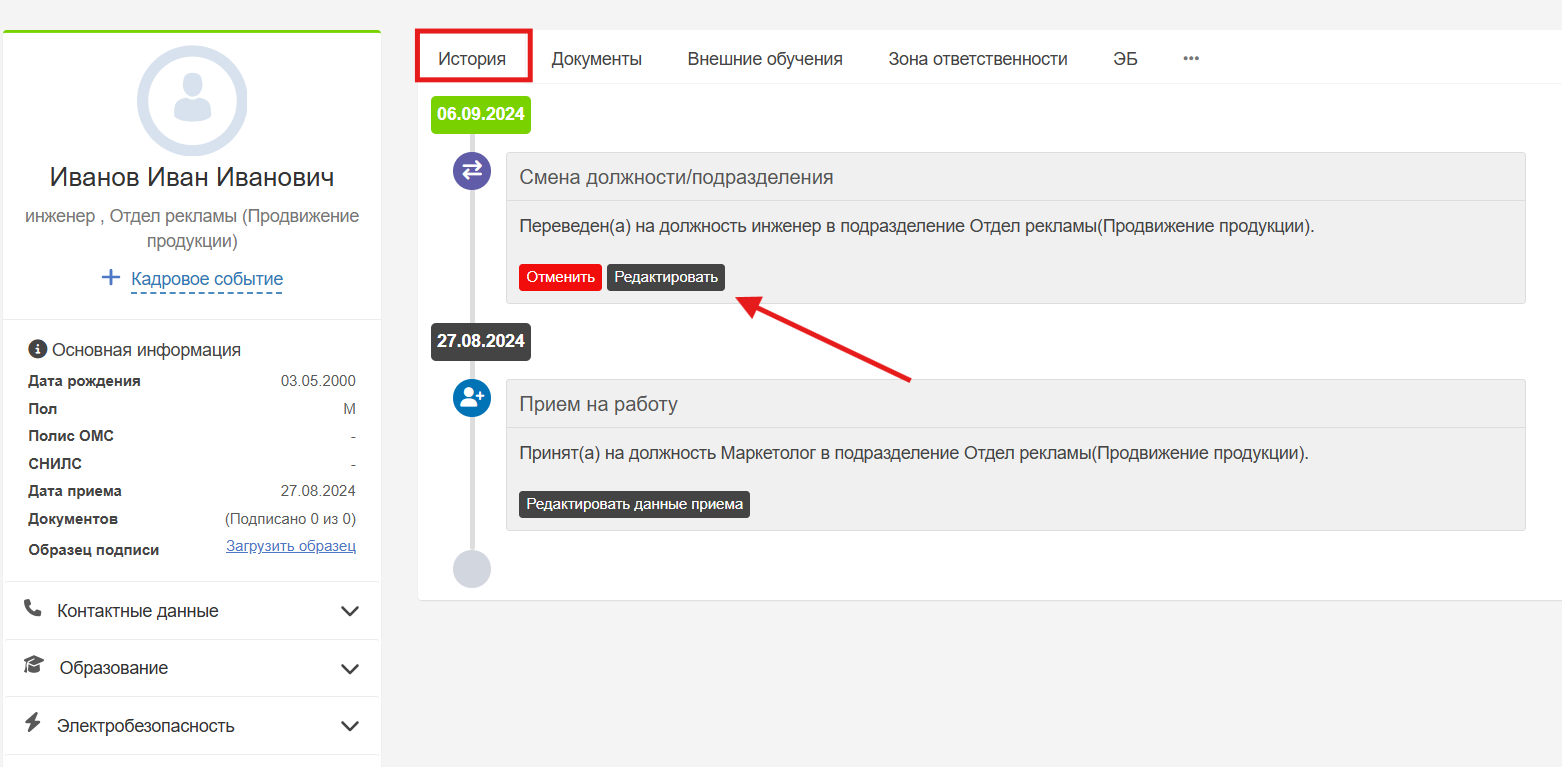This screenshot has height=767, width=1562.
Task: Click the red Отменить button
Action: pos(560,277)
